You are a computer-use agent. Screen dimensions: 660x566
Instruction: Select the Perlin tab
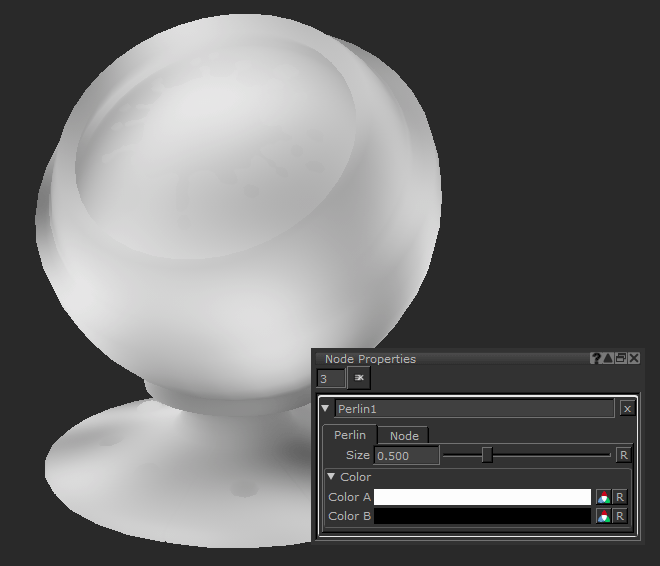(x=349, y=435)
